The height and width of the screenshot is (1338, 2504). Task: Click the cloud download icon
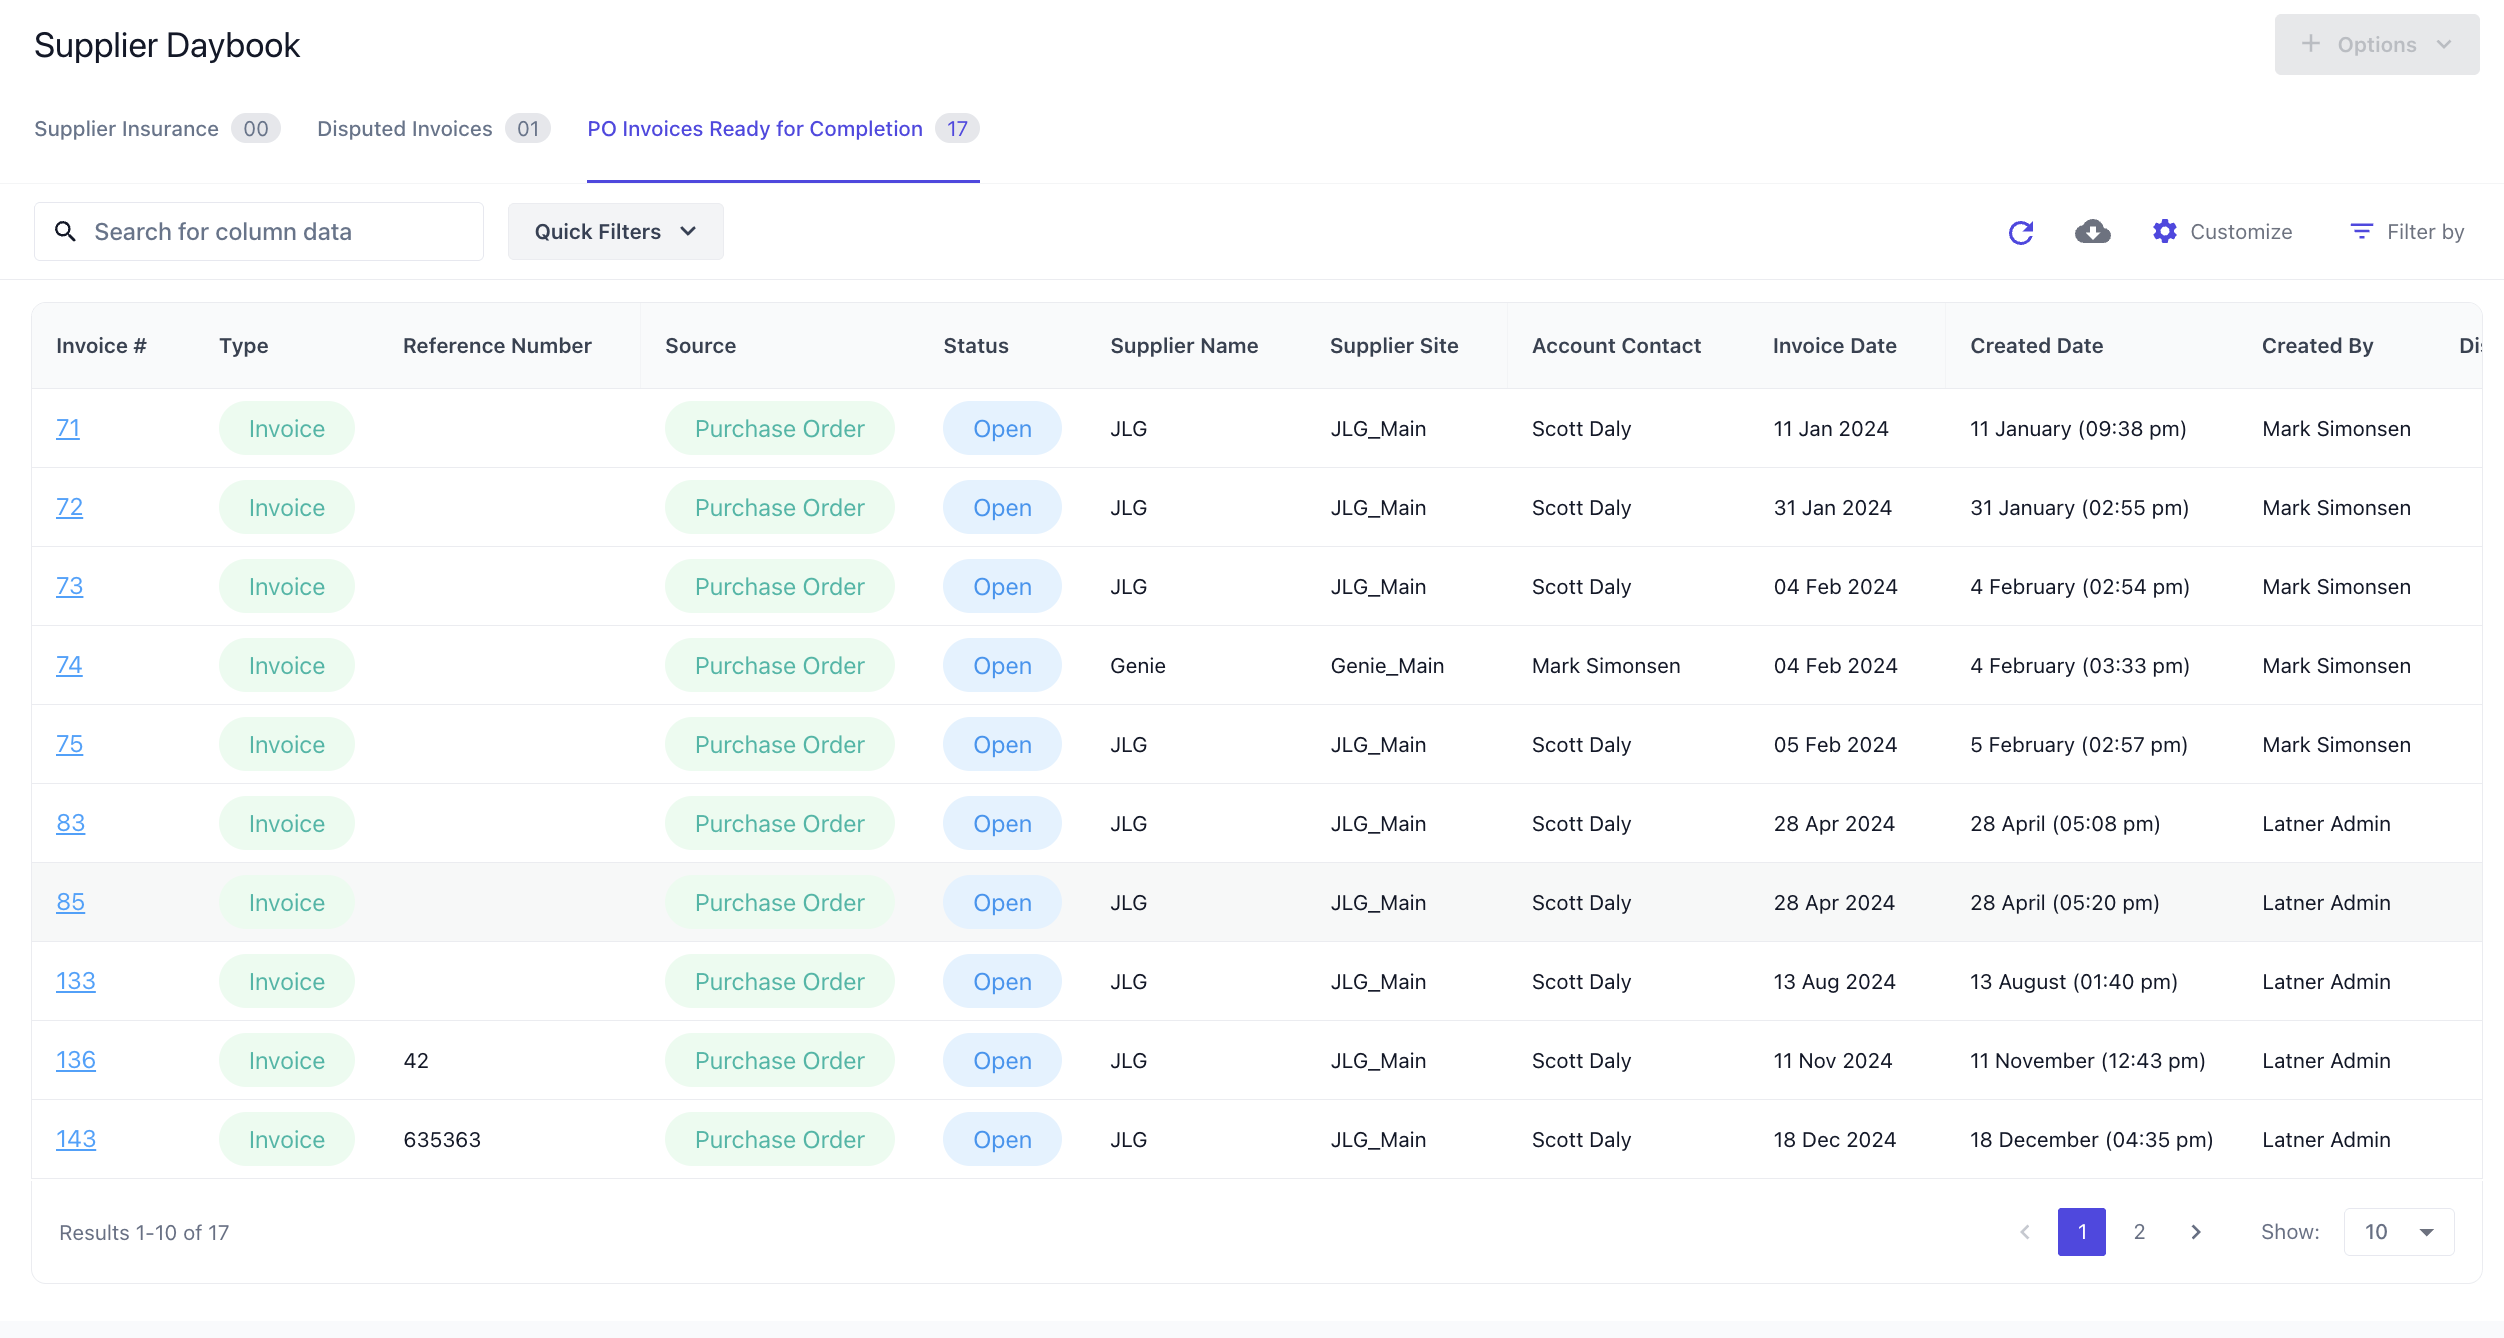click(x=2092, y=232)
